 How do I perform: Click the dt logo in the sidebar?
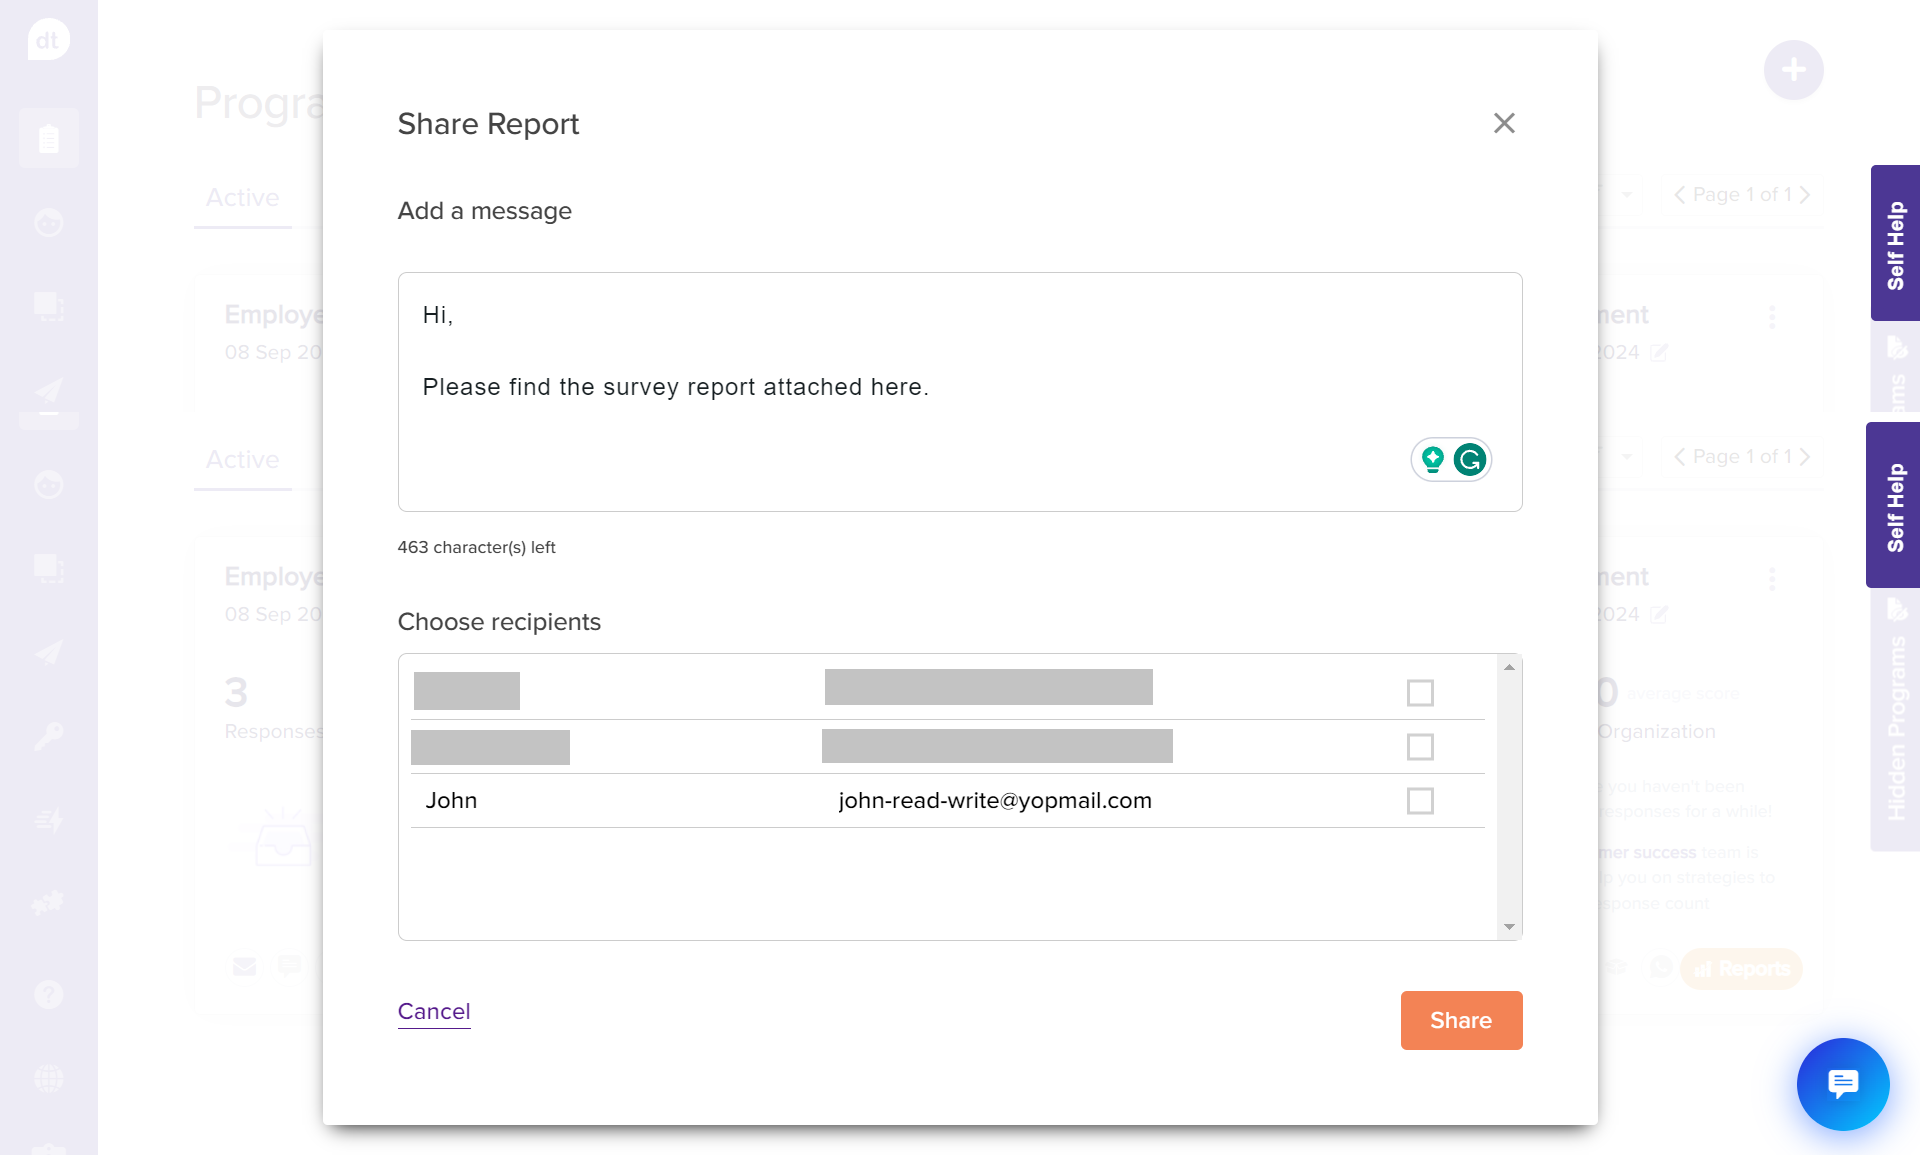tap(48, 41)
